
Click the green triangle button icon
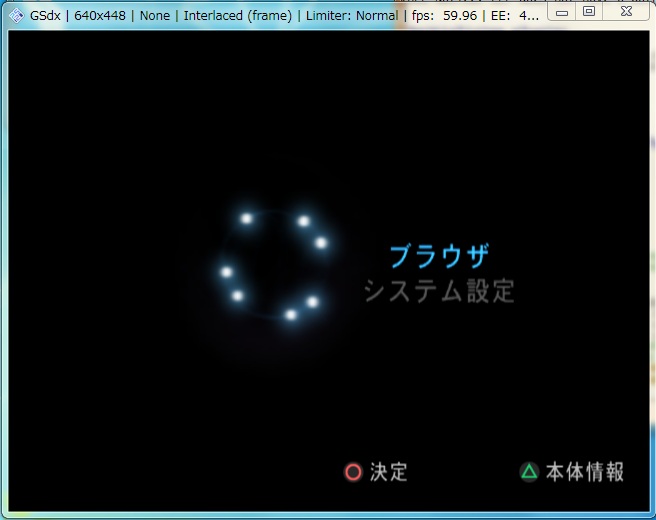pos(529,472)
